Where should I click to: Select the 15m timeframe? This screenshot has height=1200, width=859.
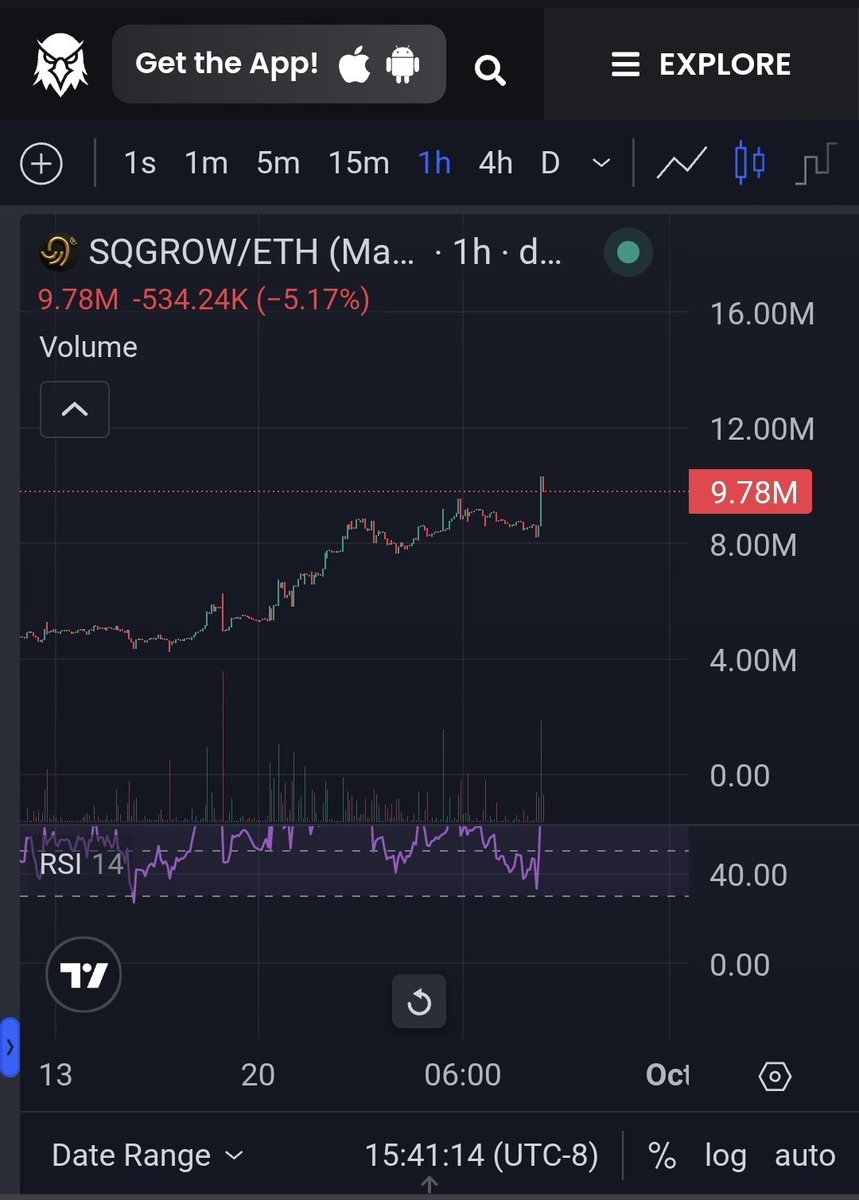358,163
